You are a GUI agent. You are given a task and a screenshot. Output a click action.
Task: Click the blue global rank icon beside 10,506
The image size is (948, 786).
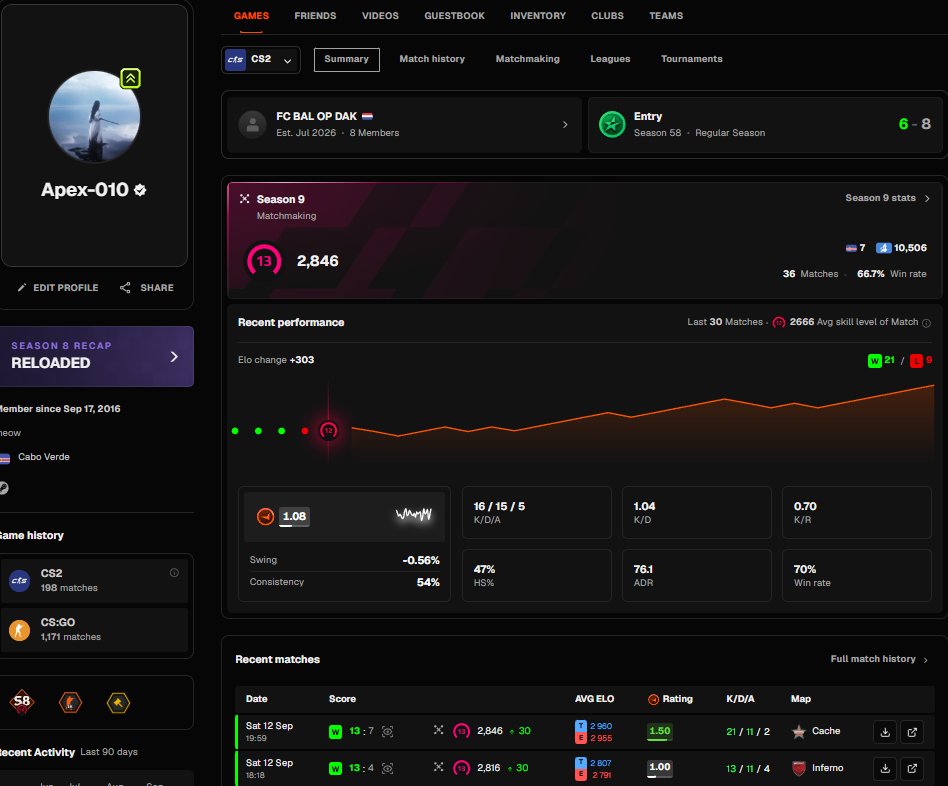click(883, 248)
